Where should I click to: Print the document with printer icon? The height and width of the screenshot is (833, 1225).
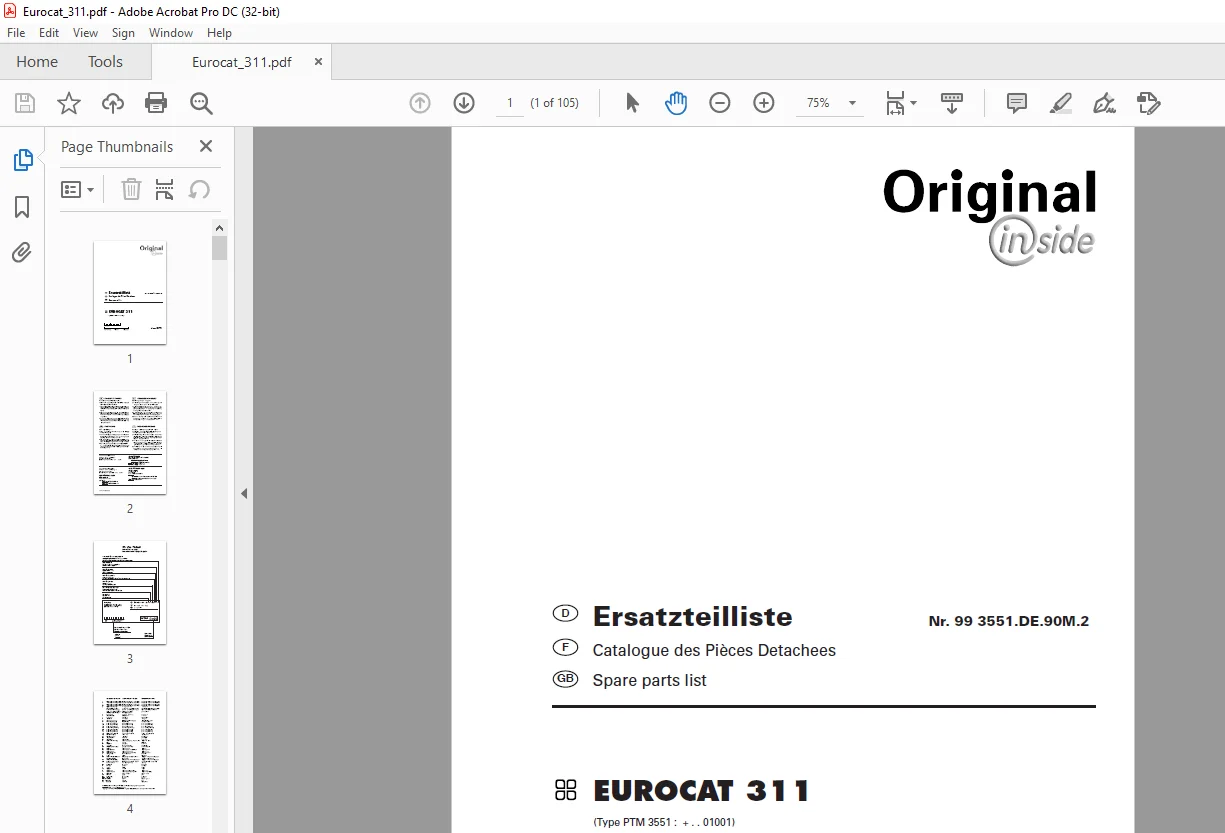156,103
